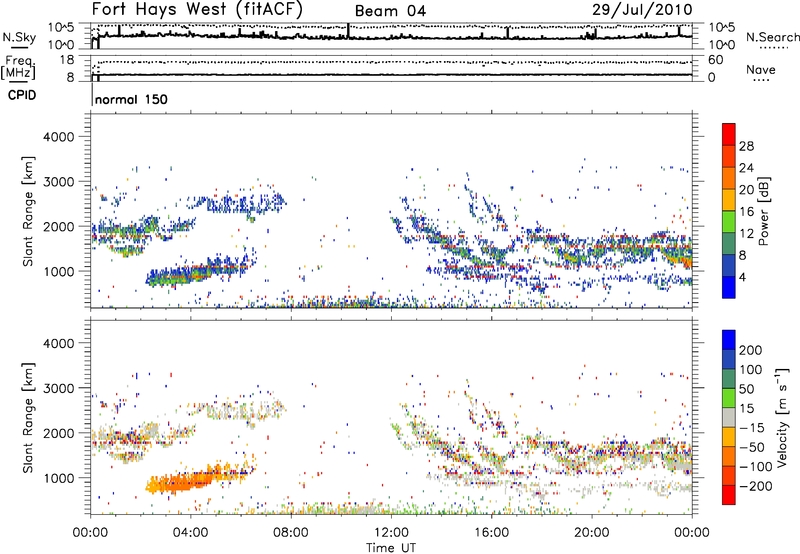Image resolution: width=800 pixels, height=554 pixels.
Task: Click the '24' power colorbar label
Action: click(x=746, y=168)
